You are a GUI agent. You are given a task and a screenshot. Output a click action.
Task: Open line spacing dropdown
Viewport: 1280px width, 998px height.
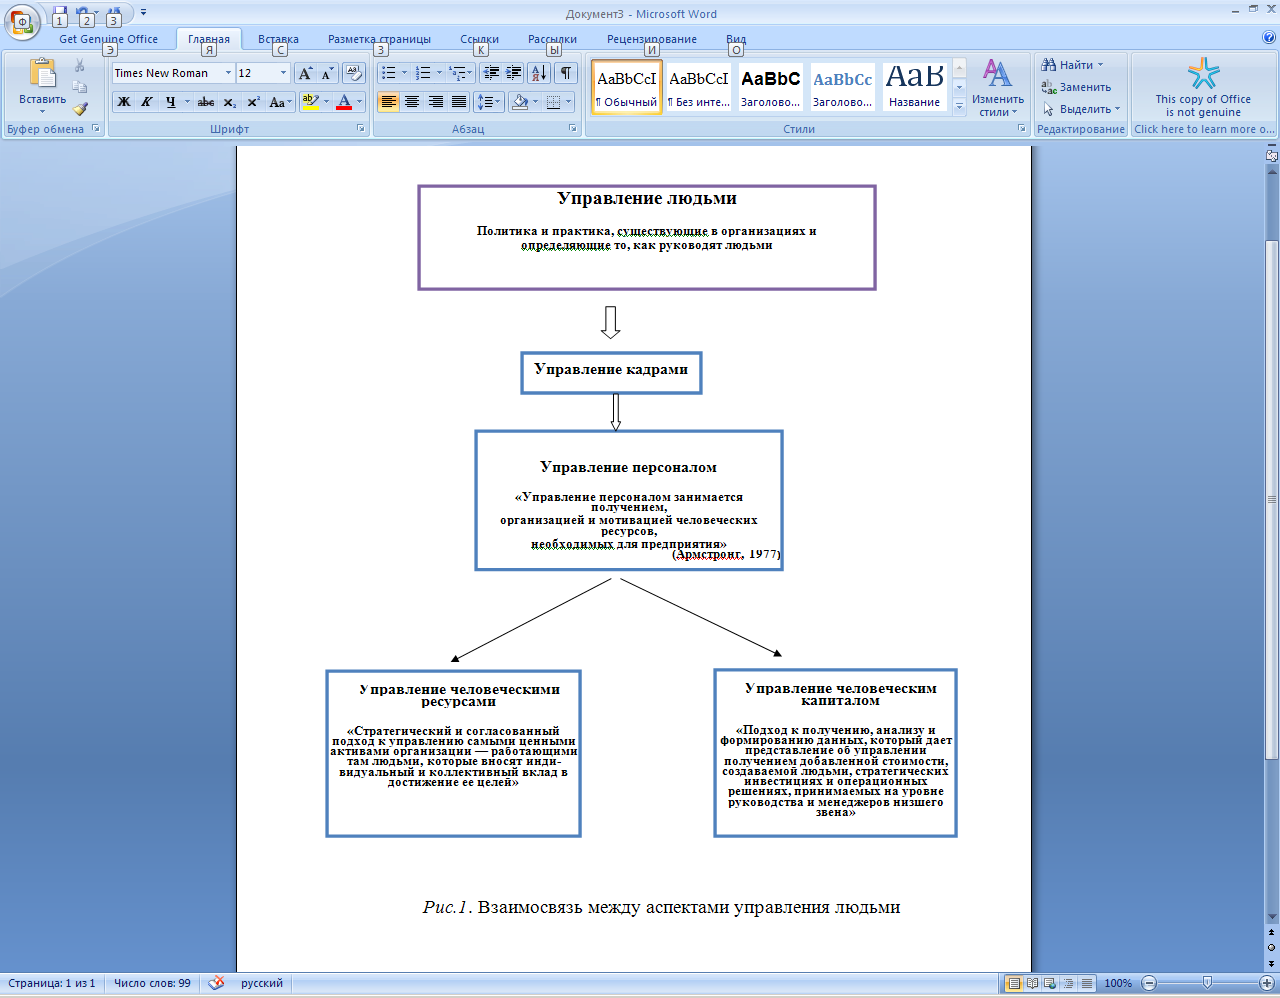pos(489,102)
